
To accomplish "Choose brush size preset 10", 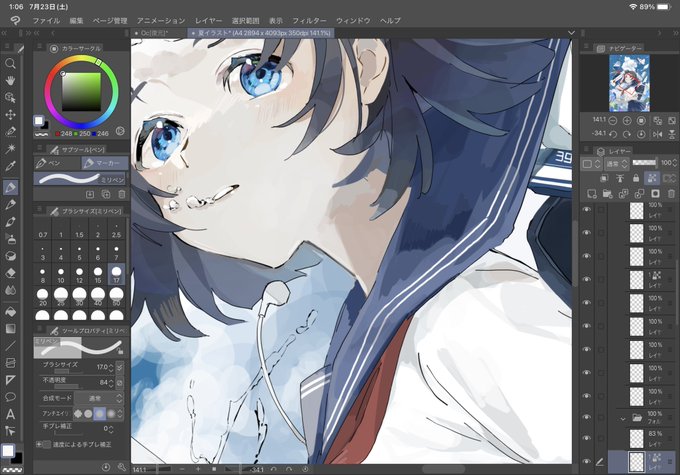I will 61,275.
